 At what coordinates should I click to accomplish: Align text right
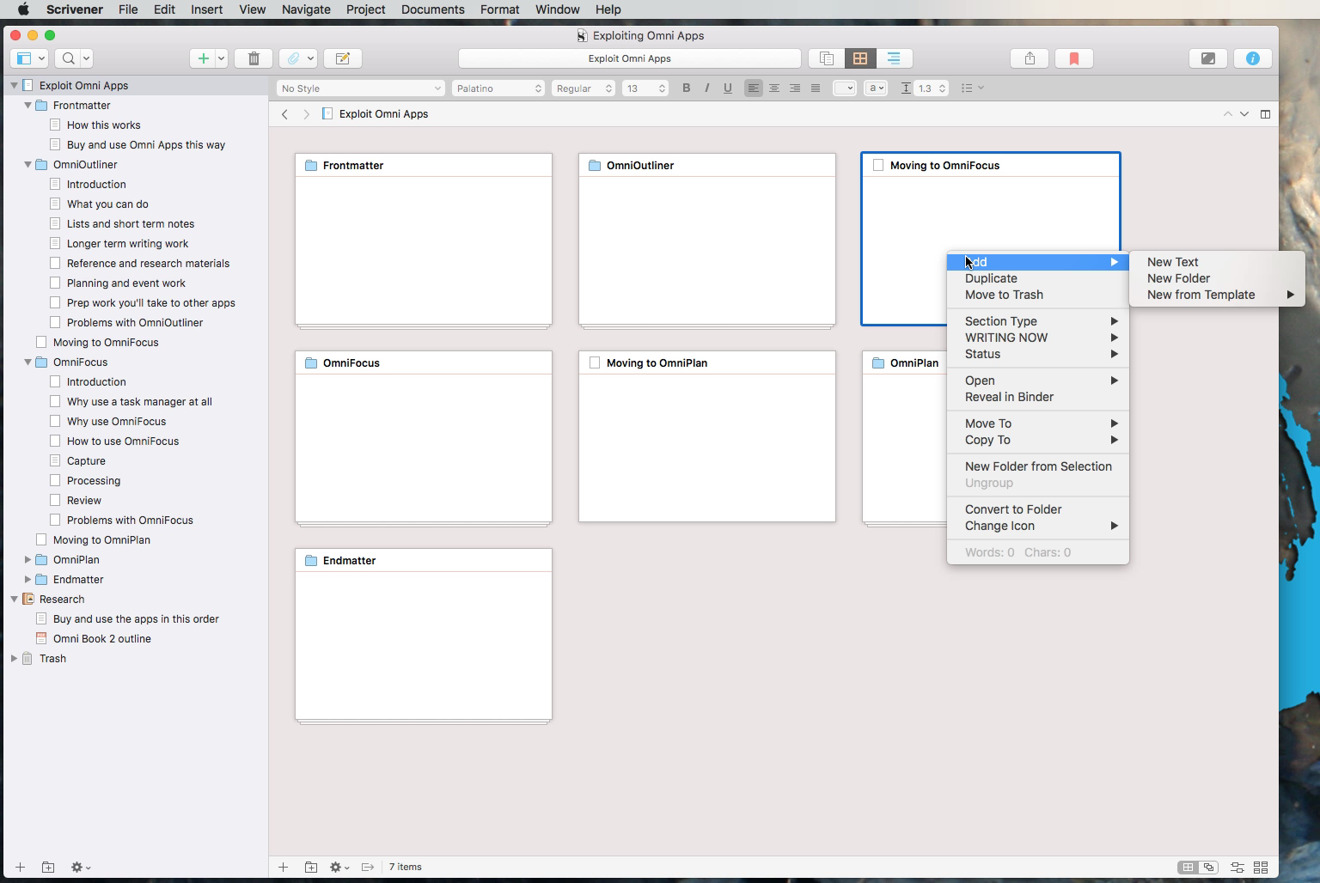tap(795, 88)
